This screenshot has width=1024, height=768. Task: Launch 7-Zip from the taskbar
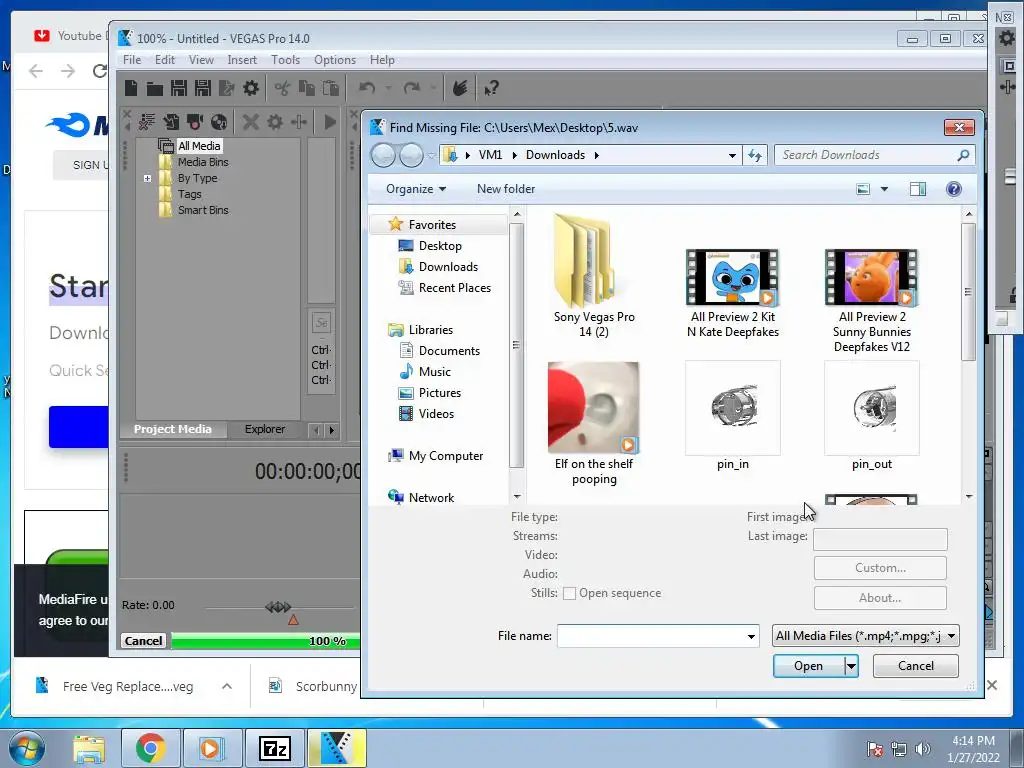pos(274,748)
